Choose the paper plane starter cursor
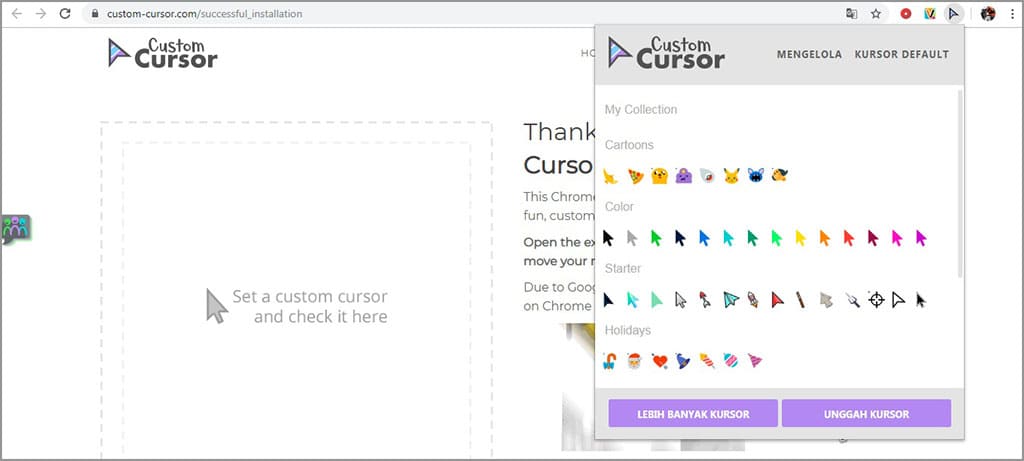The width and height of the screenshot is (1024, 461). [731, 299]
